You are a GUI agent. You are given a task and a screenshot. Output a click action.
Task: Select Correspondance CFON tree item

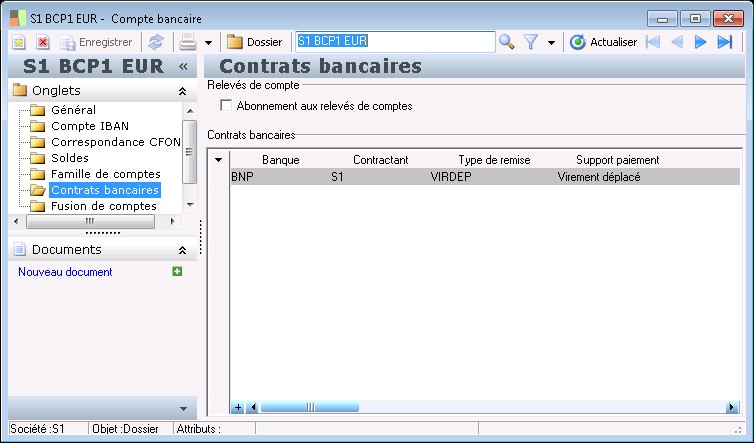pos(115,142)
